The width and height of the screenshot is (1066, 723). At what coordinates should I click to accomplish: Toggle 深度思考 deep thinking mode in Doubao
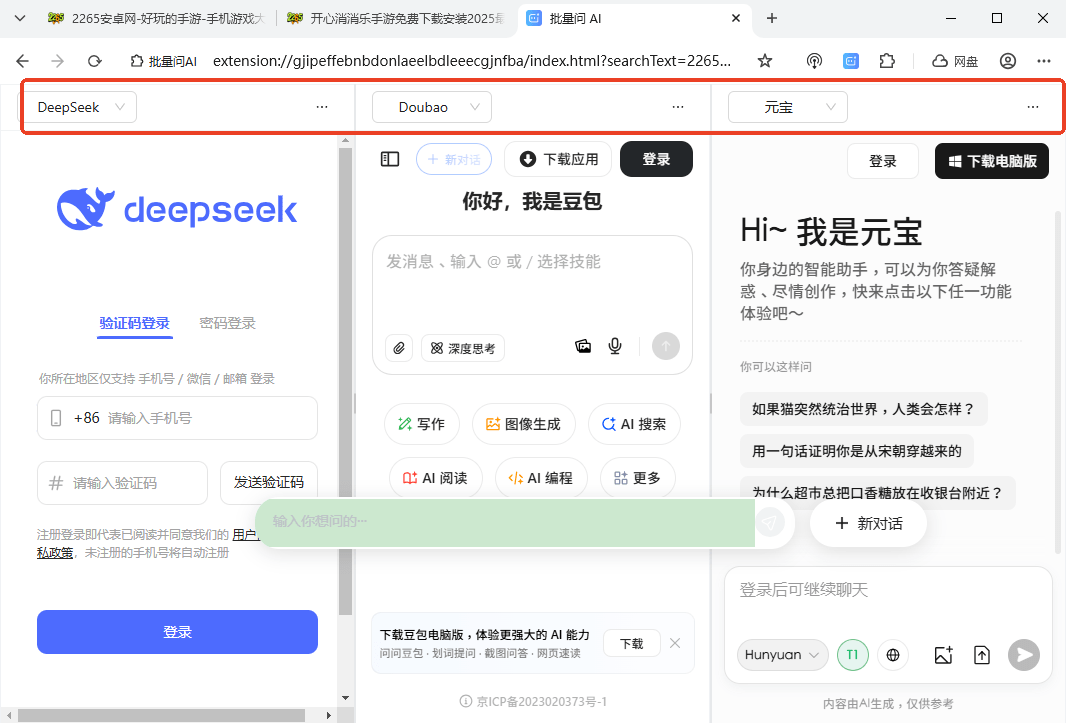462,347
